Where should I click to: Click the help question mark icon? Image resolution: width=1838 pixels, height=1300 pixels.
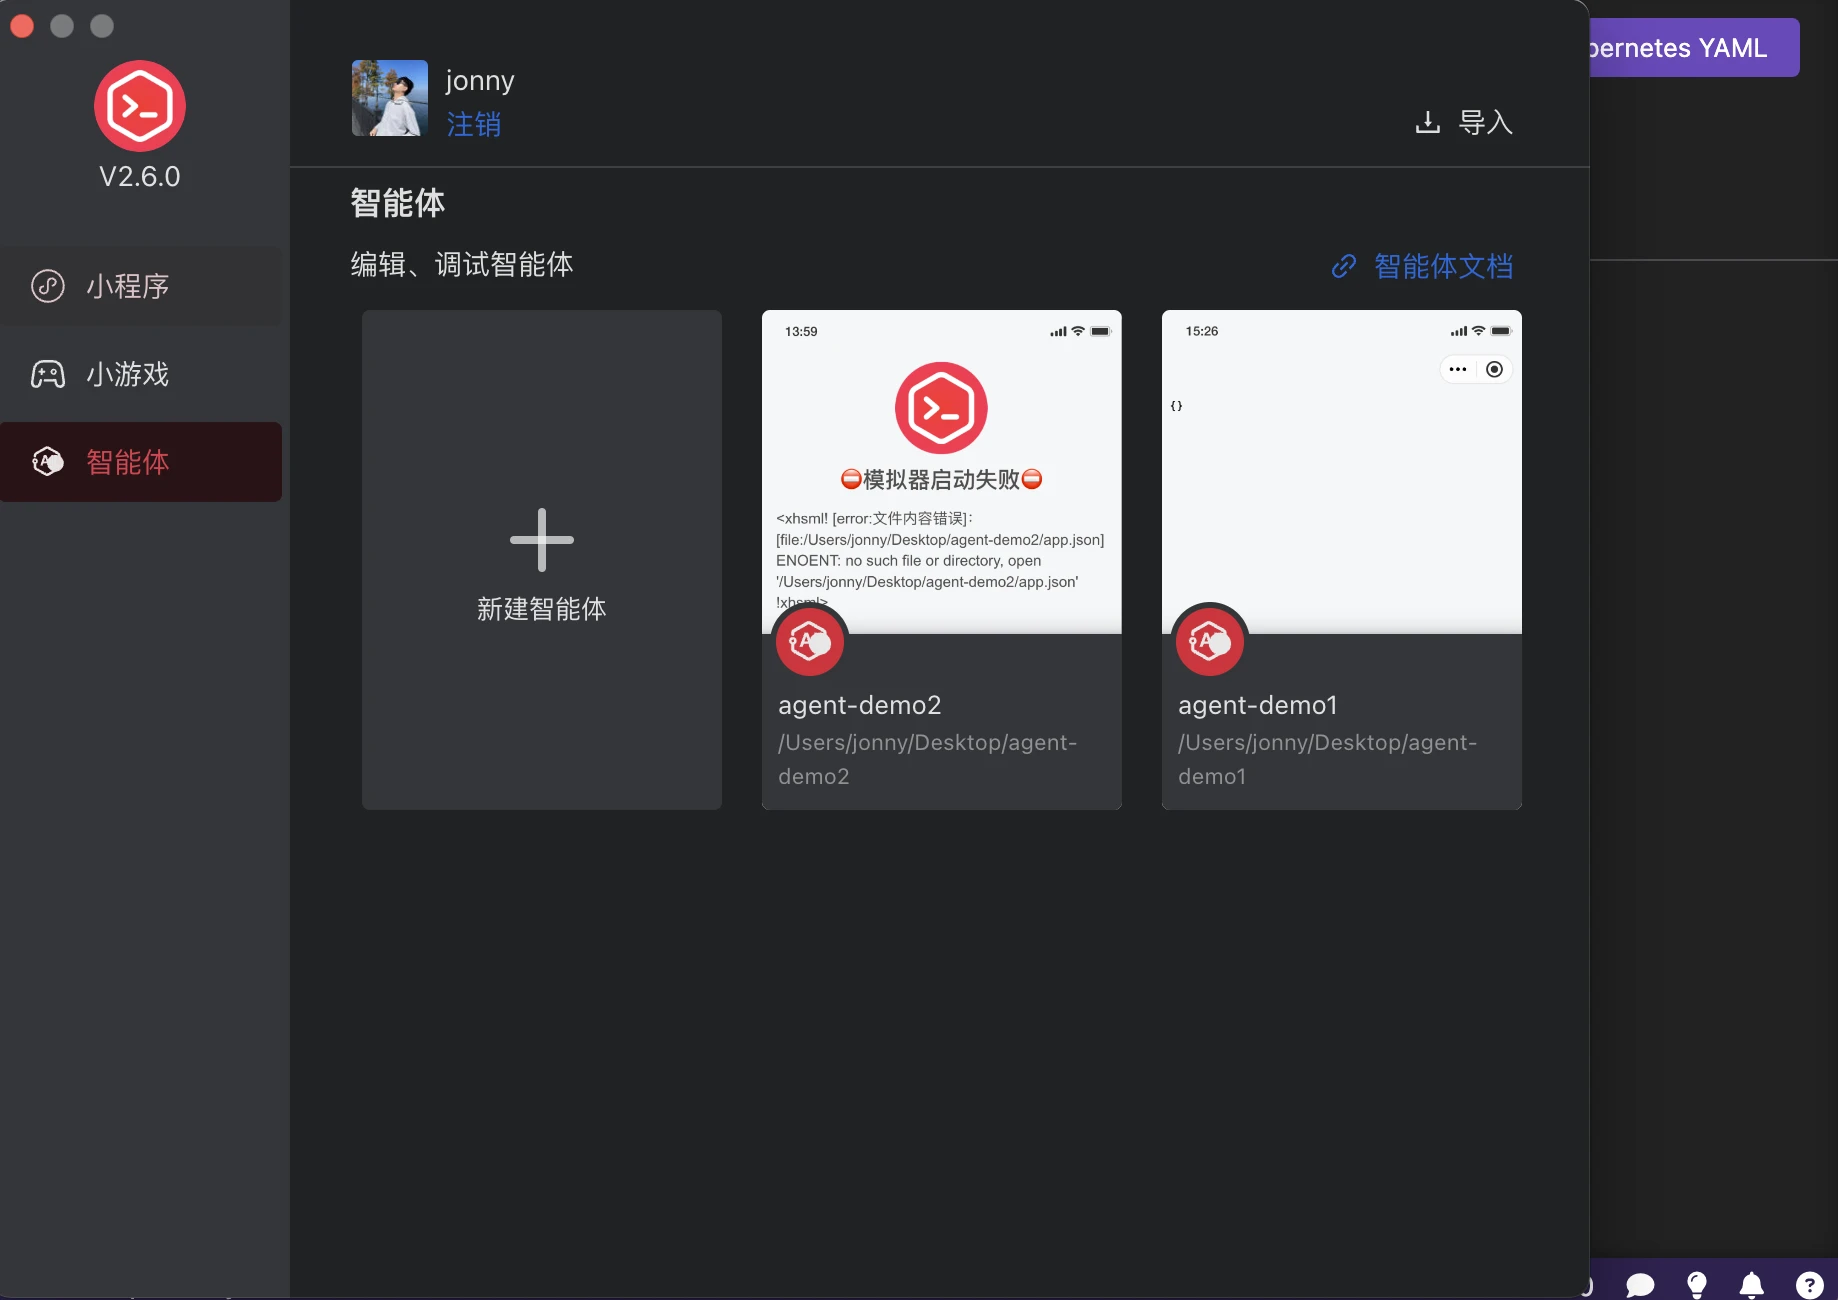pyautogui.click(x=1810, y=1285)
